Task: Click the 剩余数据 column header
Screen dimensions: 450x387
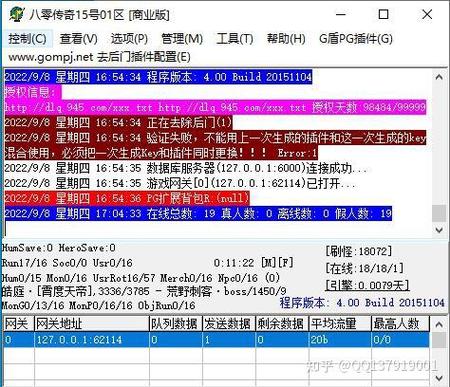Action: coord(282,324)
